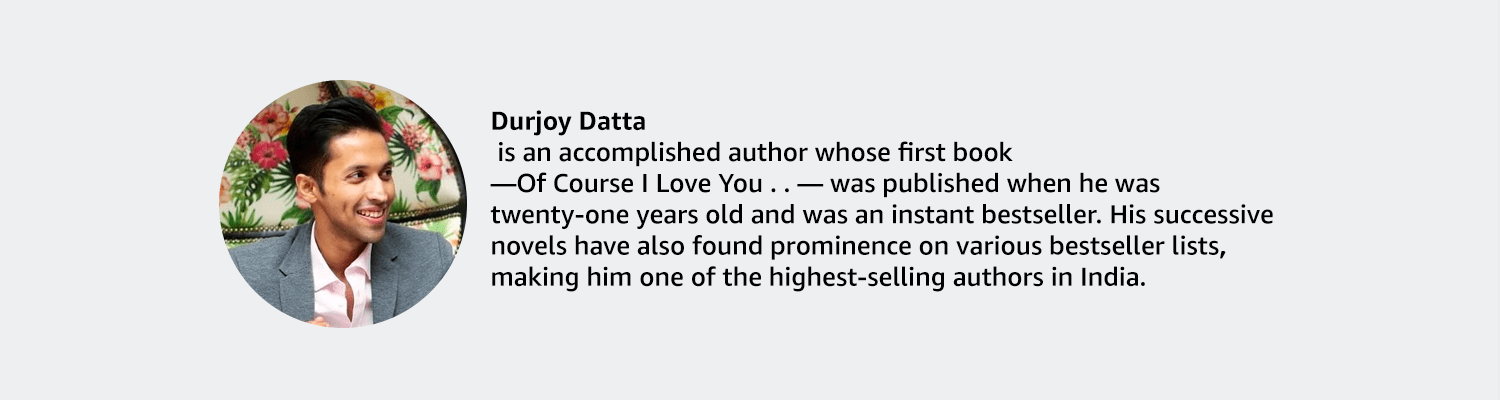This screenshot has width=1500, height=400.
Task: Click the circular author profile photo
Action: point(343,203)
